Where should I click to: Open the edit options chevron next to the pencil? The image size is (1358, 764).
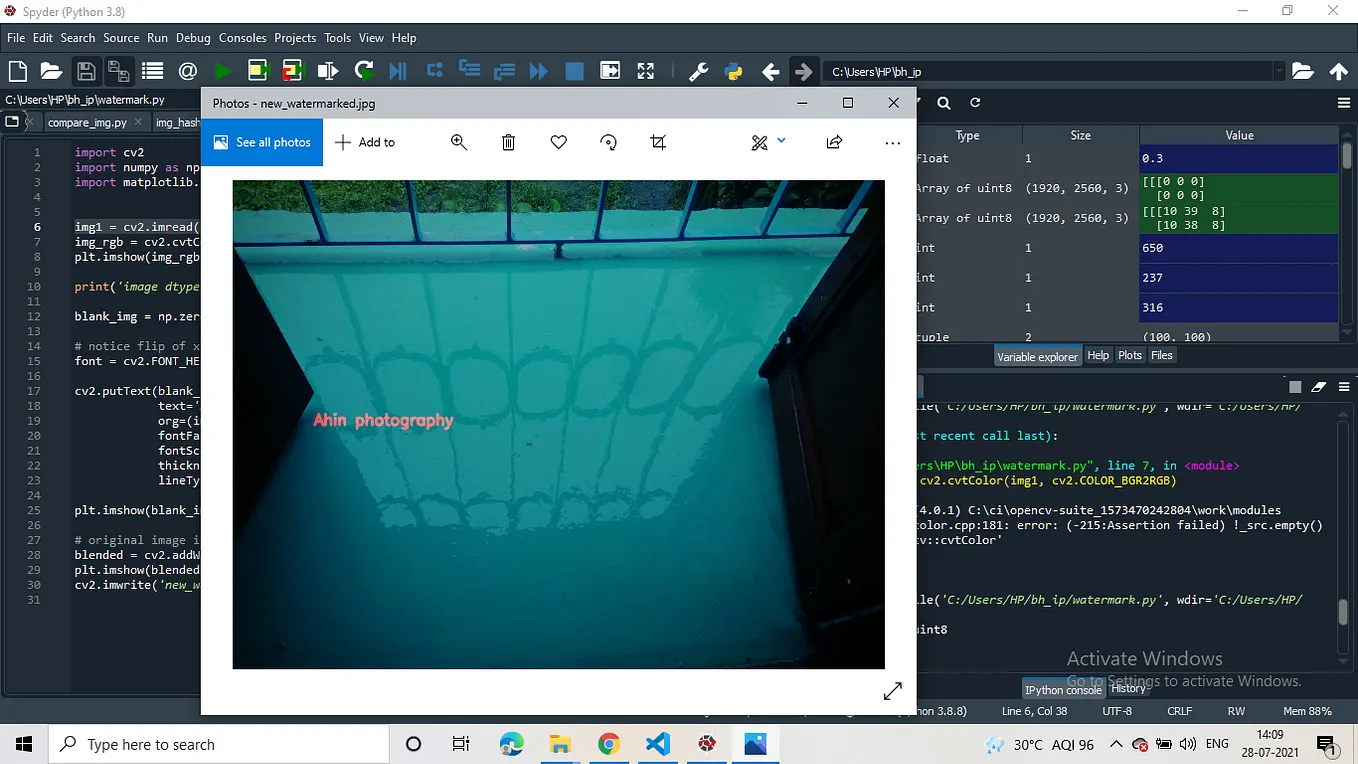point(781,141)
